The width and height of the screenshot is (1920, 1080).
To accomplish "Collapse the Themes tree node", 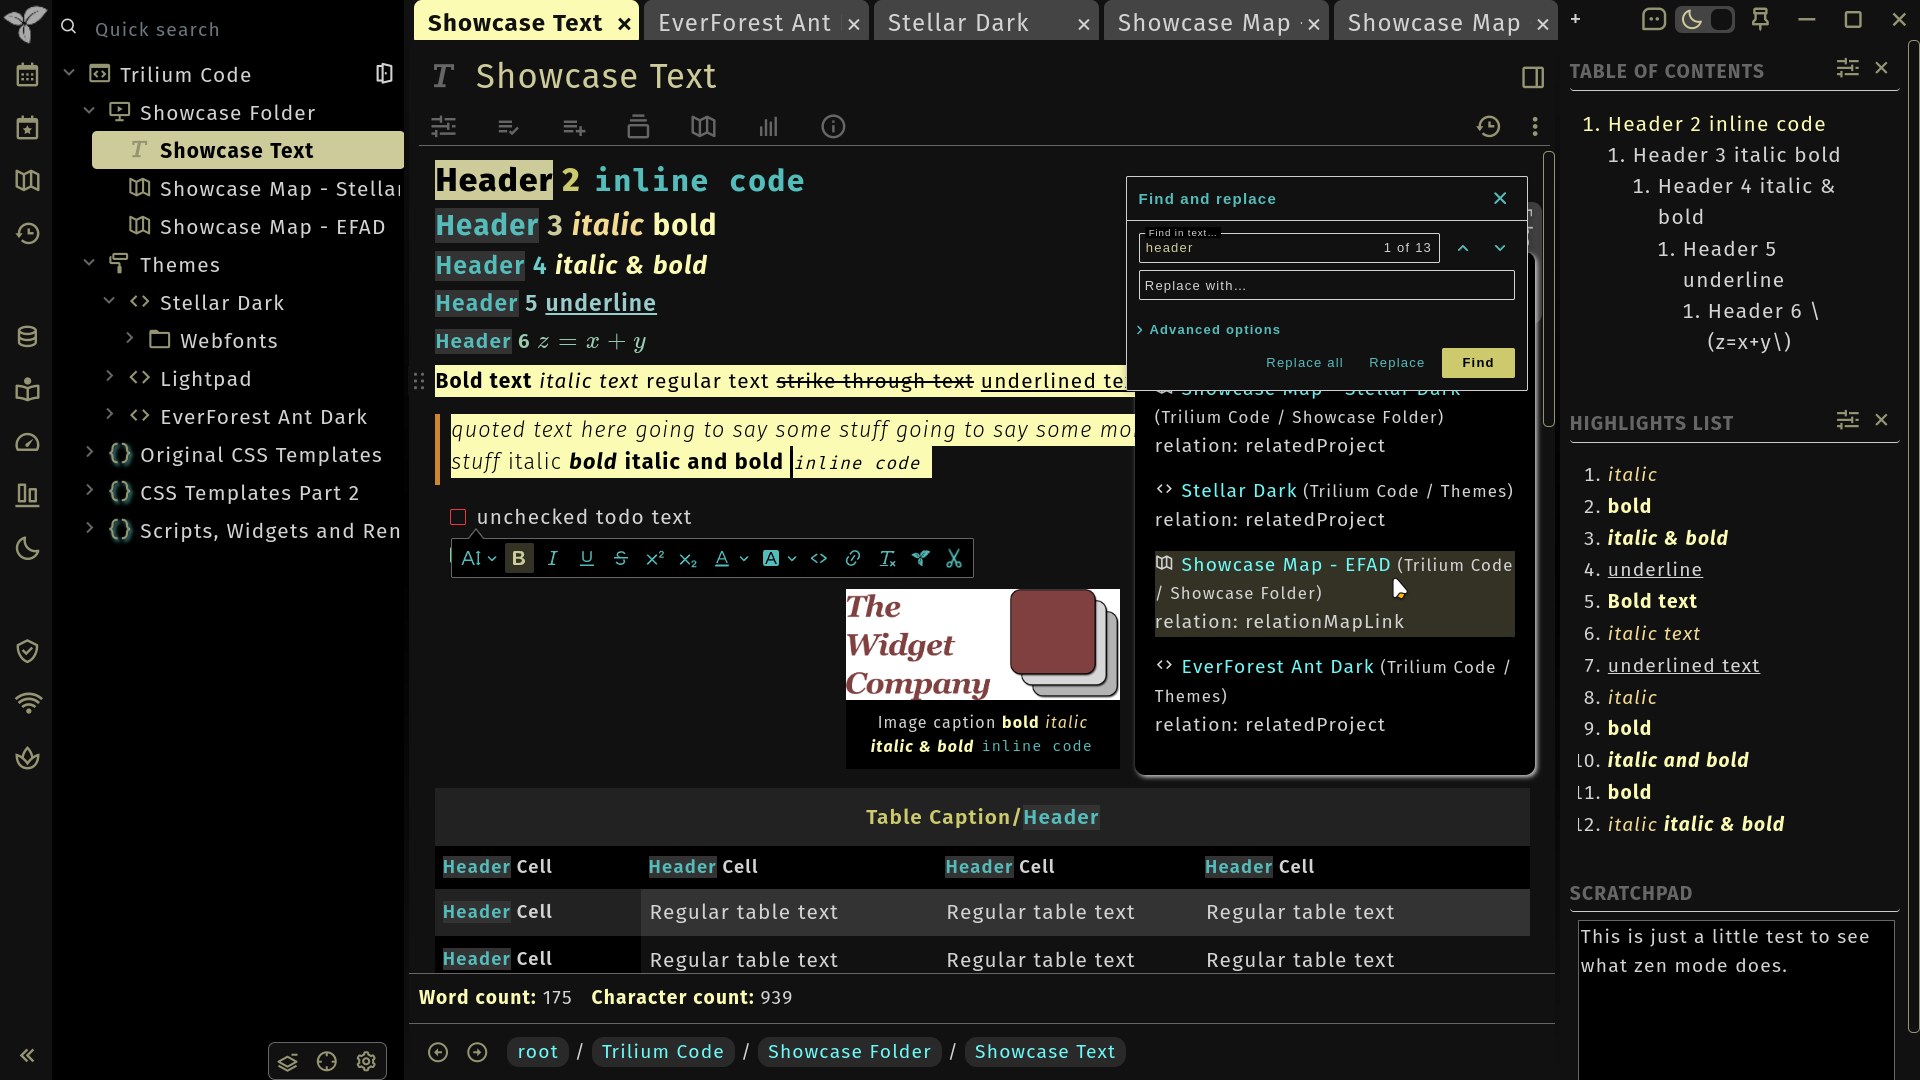I will click(90, 264).
